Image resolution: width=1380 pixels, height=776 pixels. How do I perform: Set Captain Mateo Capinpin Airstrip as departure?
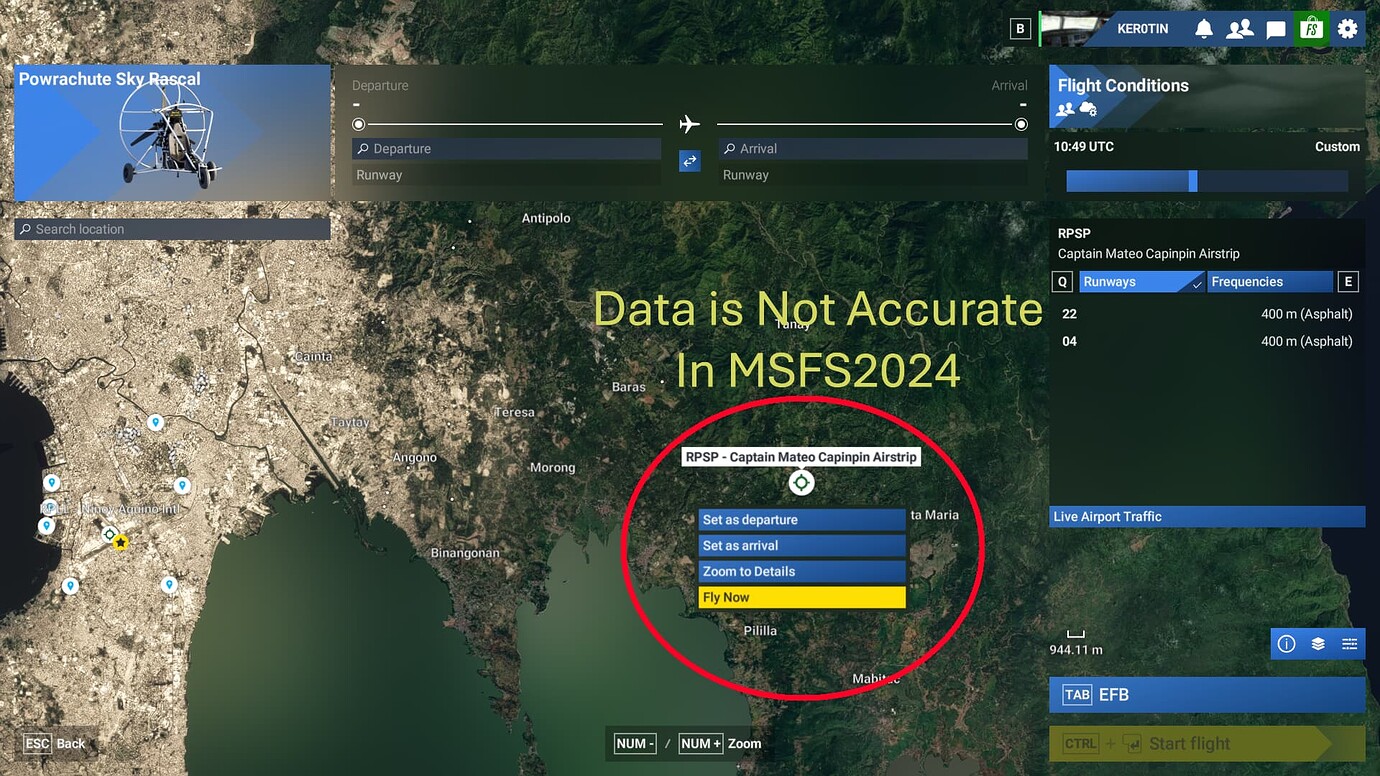click(801, 519)
